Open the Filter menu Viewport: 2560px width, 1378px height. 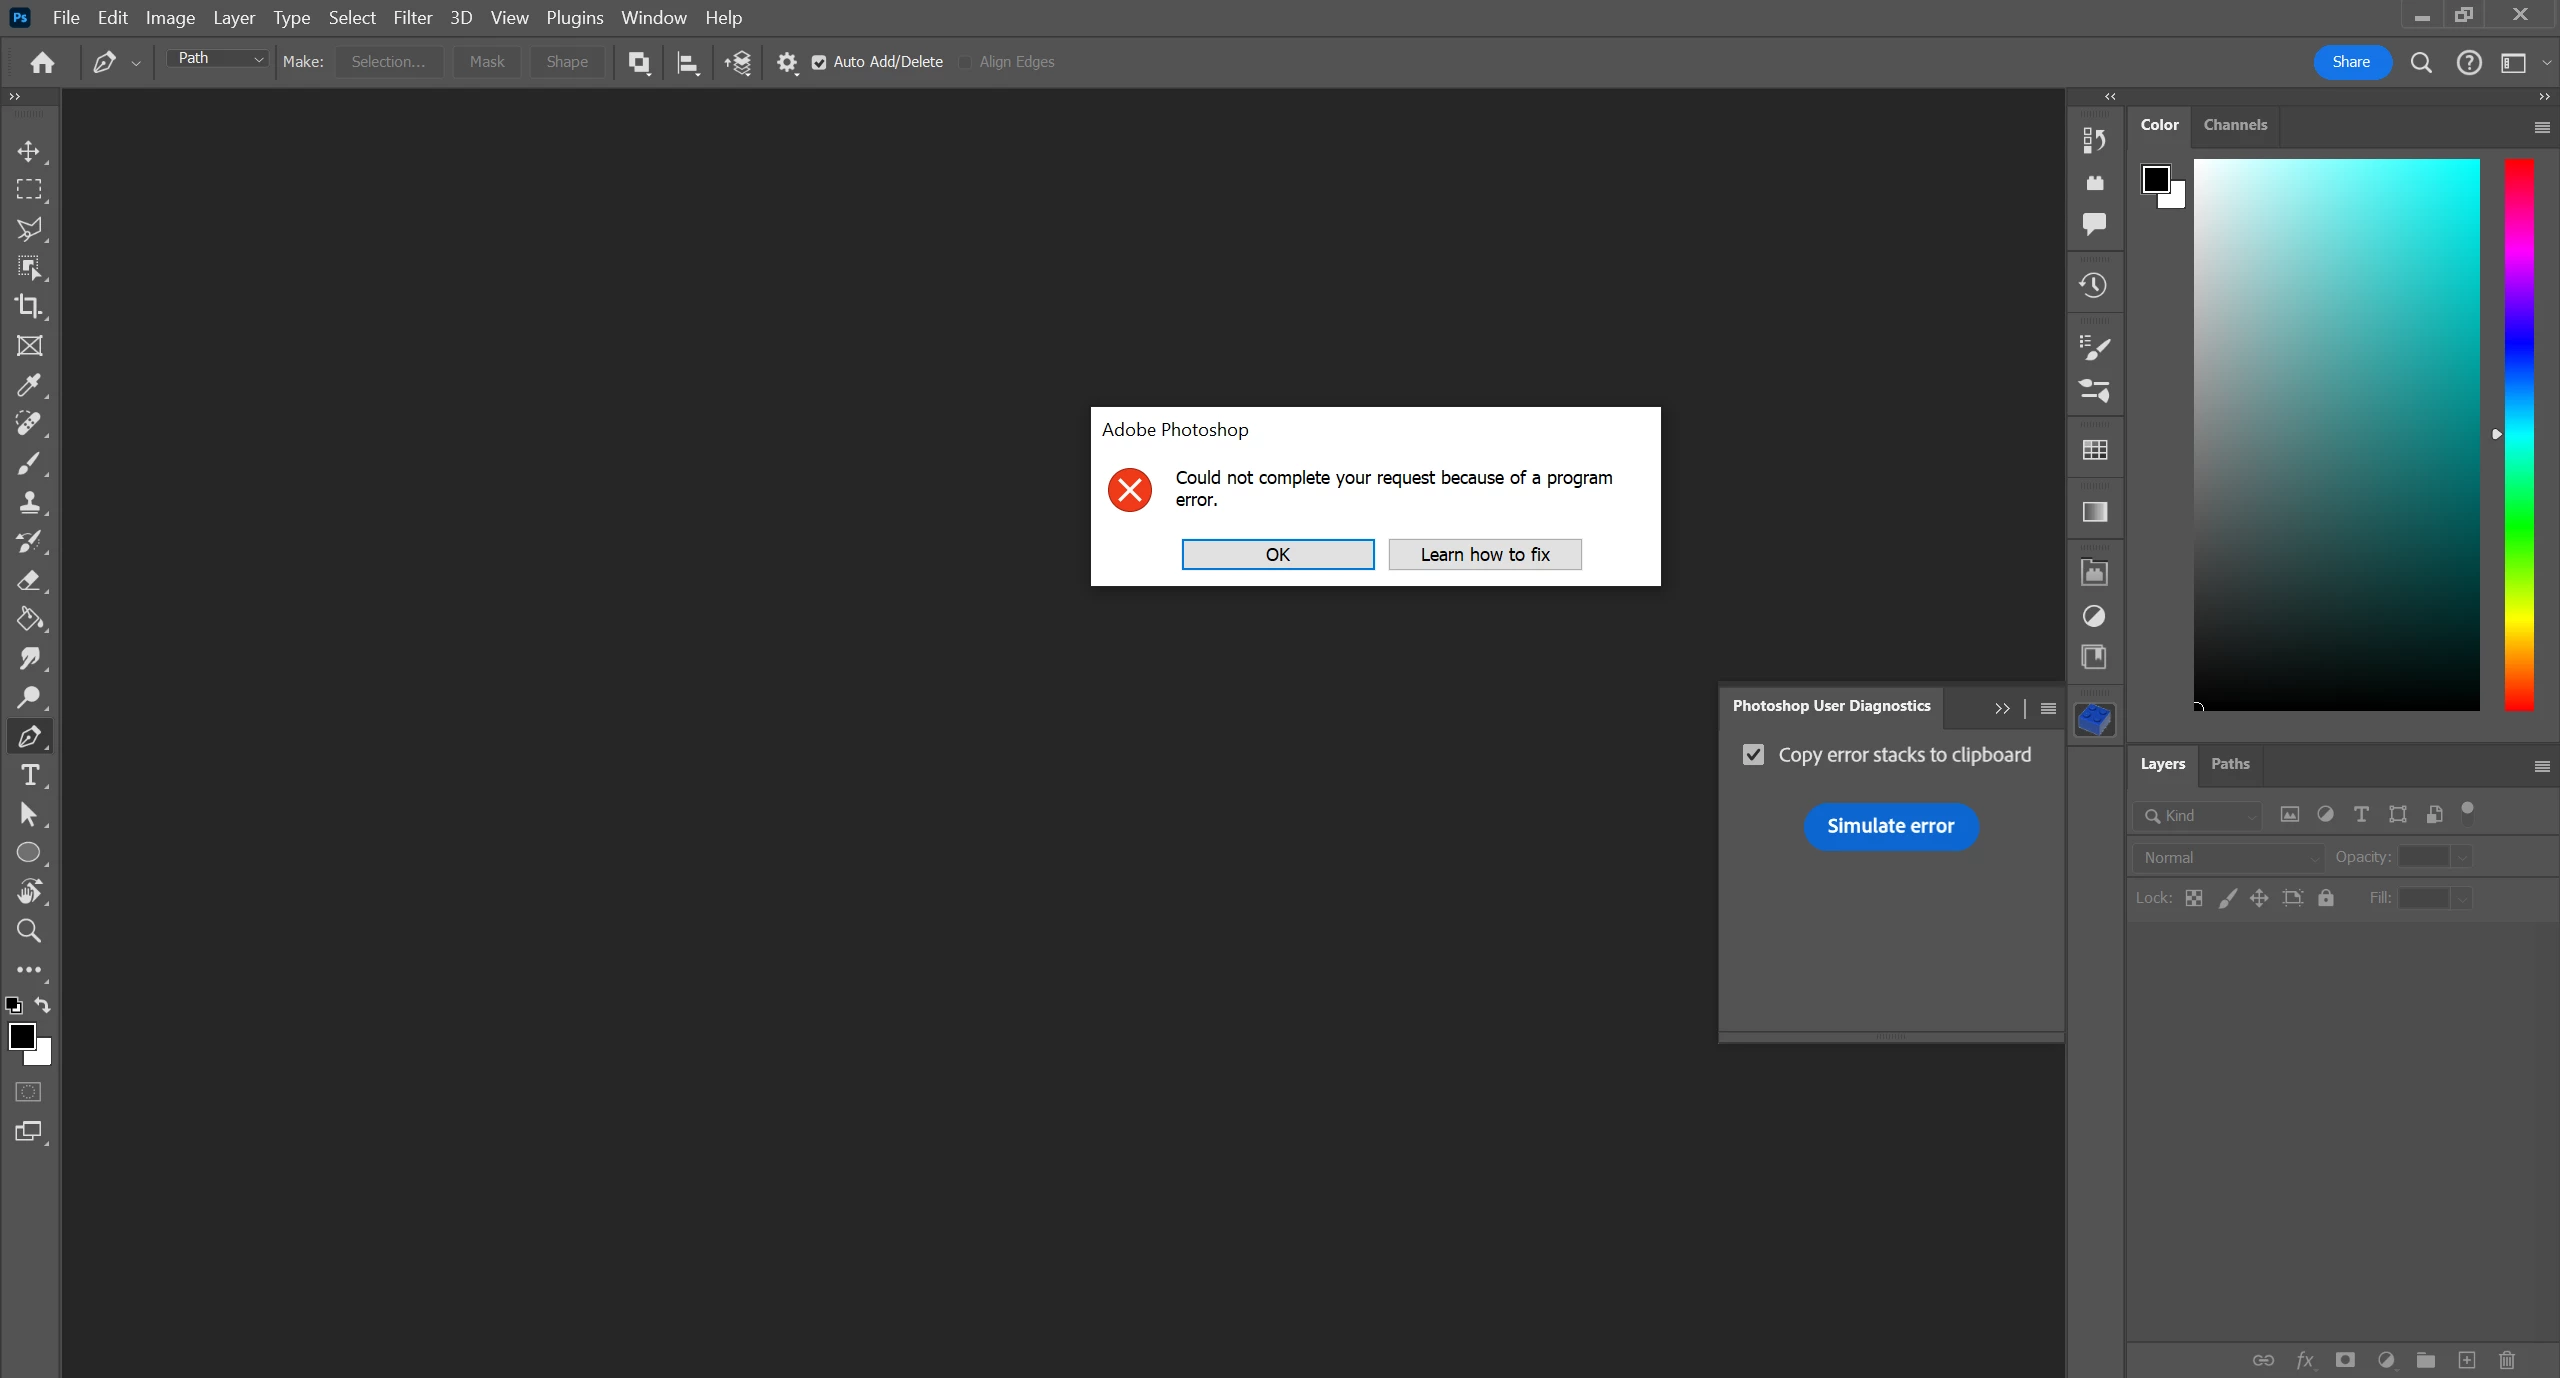pyautogui.click(x=412, y=18)
